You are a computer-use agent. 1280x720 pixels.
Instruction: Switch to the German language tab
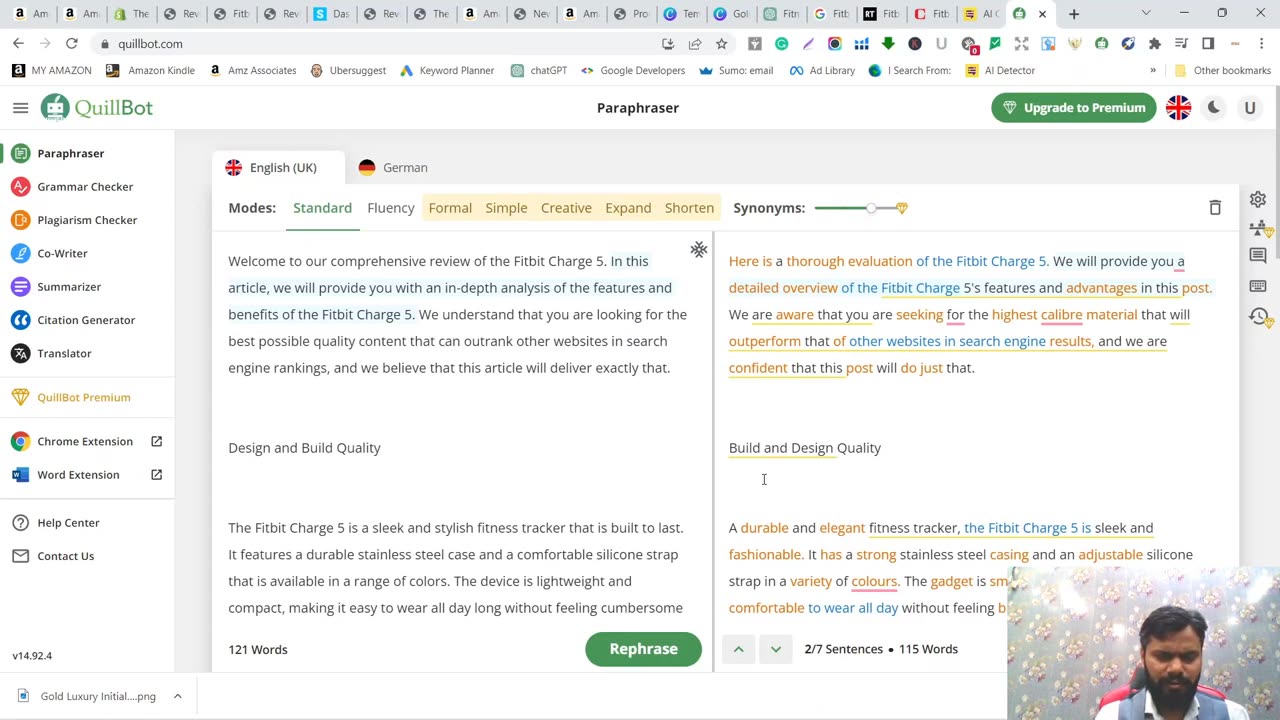393,167
